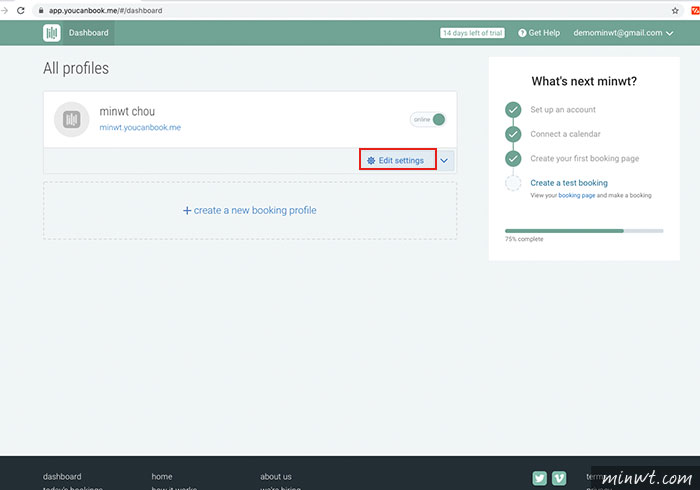700x490 pixels.
Task: Click the YouCanBook.me logo icon
Action: click(x=52, y=33)
